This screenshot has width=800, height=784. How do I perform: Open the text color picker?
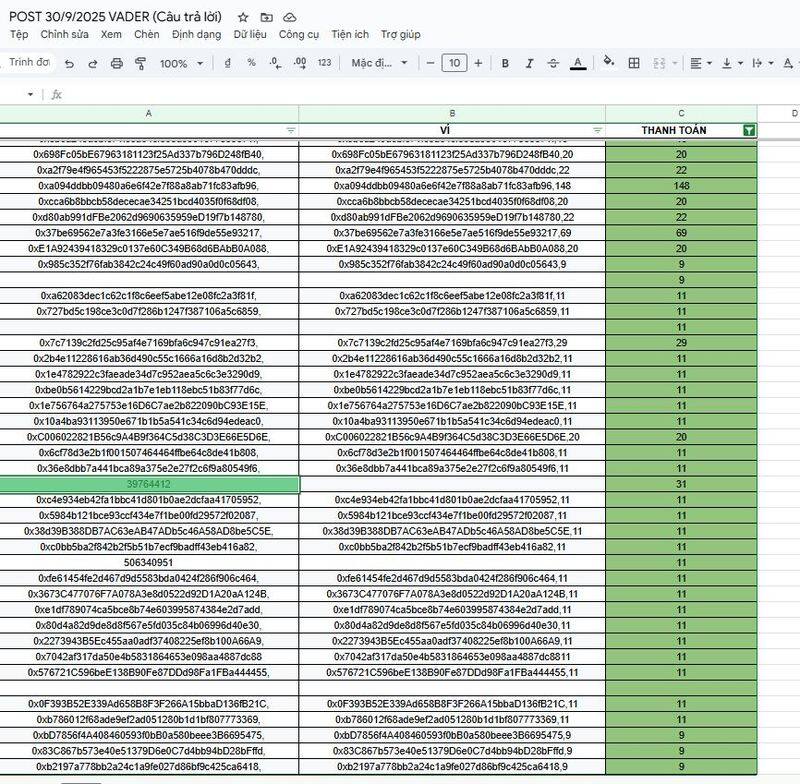(577, 63)
